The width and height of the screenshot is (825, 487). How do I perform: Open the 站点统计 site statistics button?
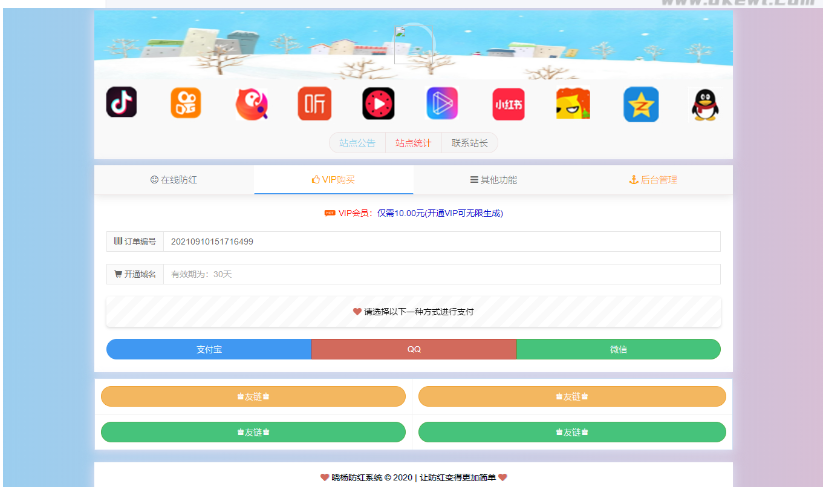tap(413, 143)
